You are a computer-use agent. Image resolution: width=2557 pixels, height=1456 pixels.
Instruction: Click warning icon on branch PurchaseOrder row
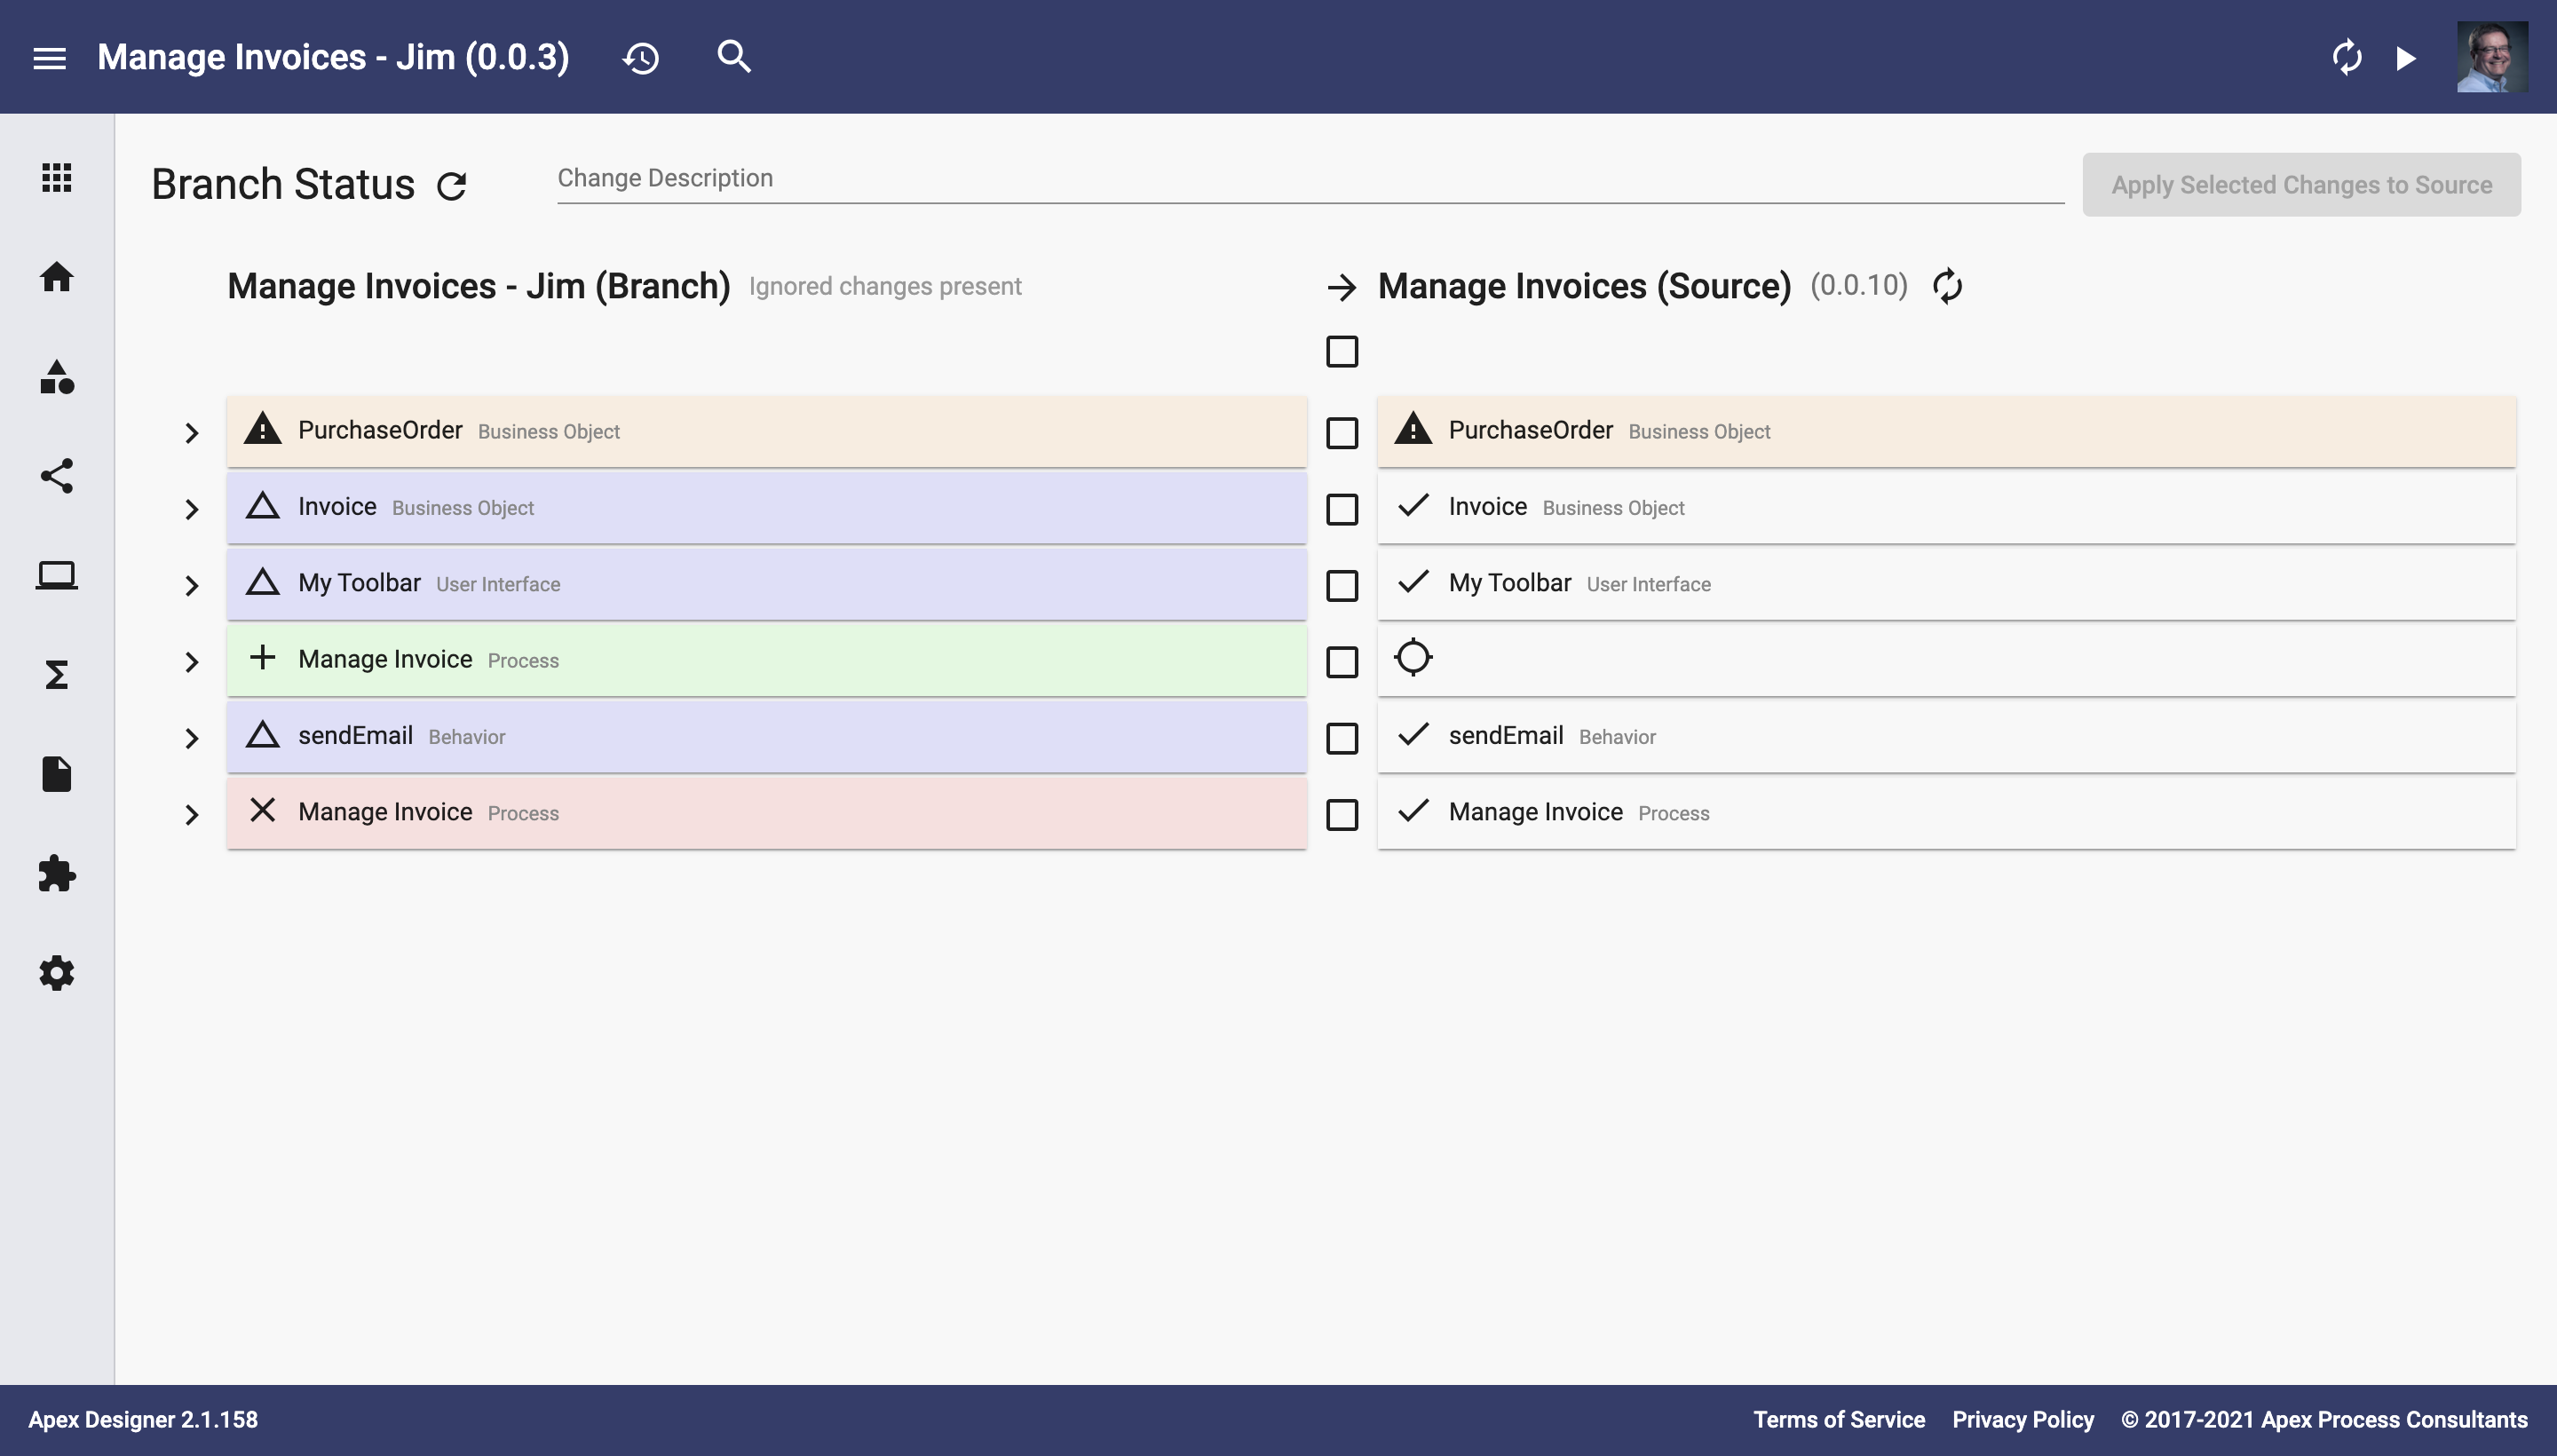coord(263,429)
